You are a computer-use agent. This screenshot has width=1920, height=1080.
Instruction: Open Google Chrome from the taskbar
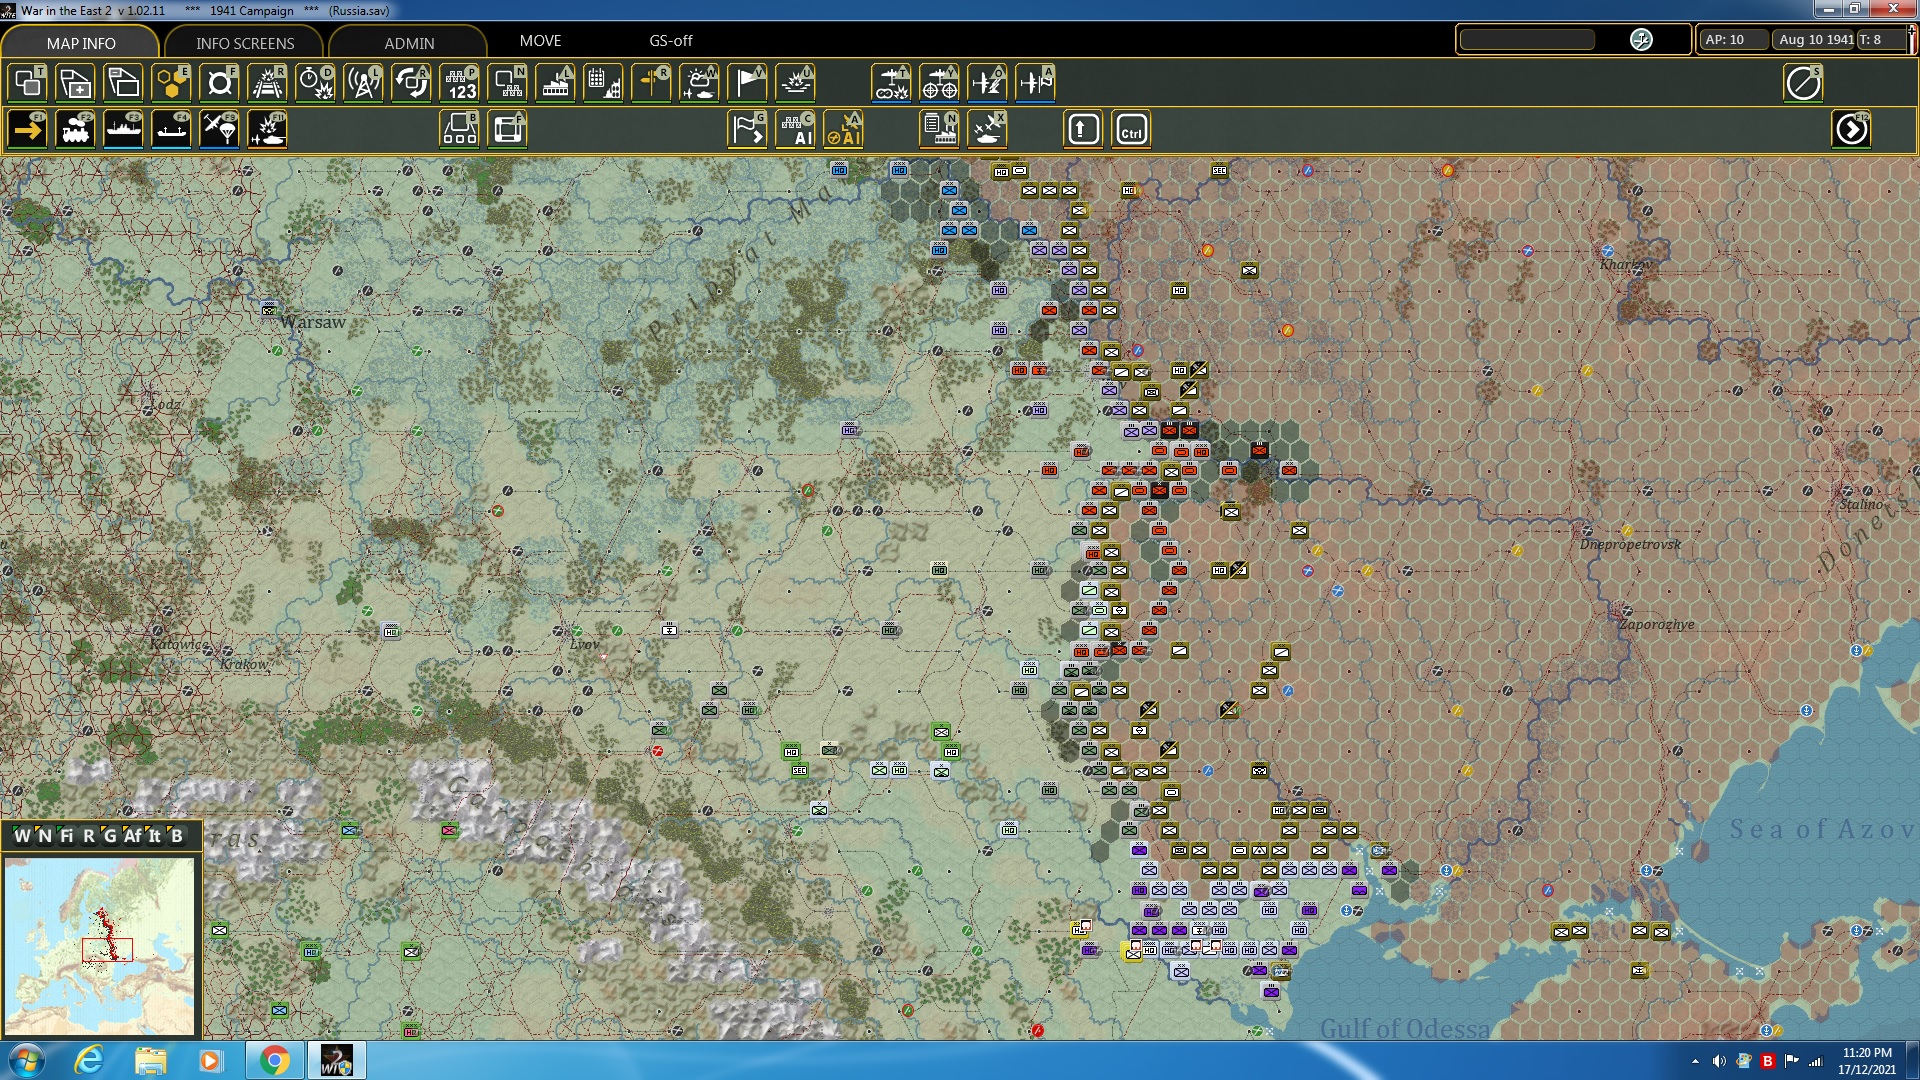[274, 1060]
